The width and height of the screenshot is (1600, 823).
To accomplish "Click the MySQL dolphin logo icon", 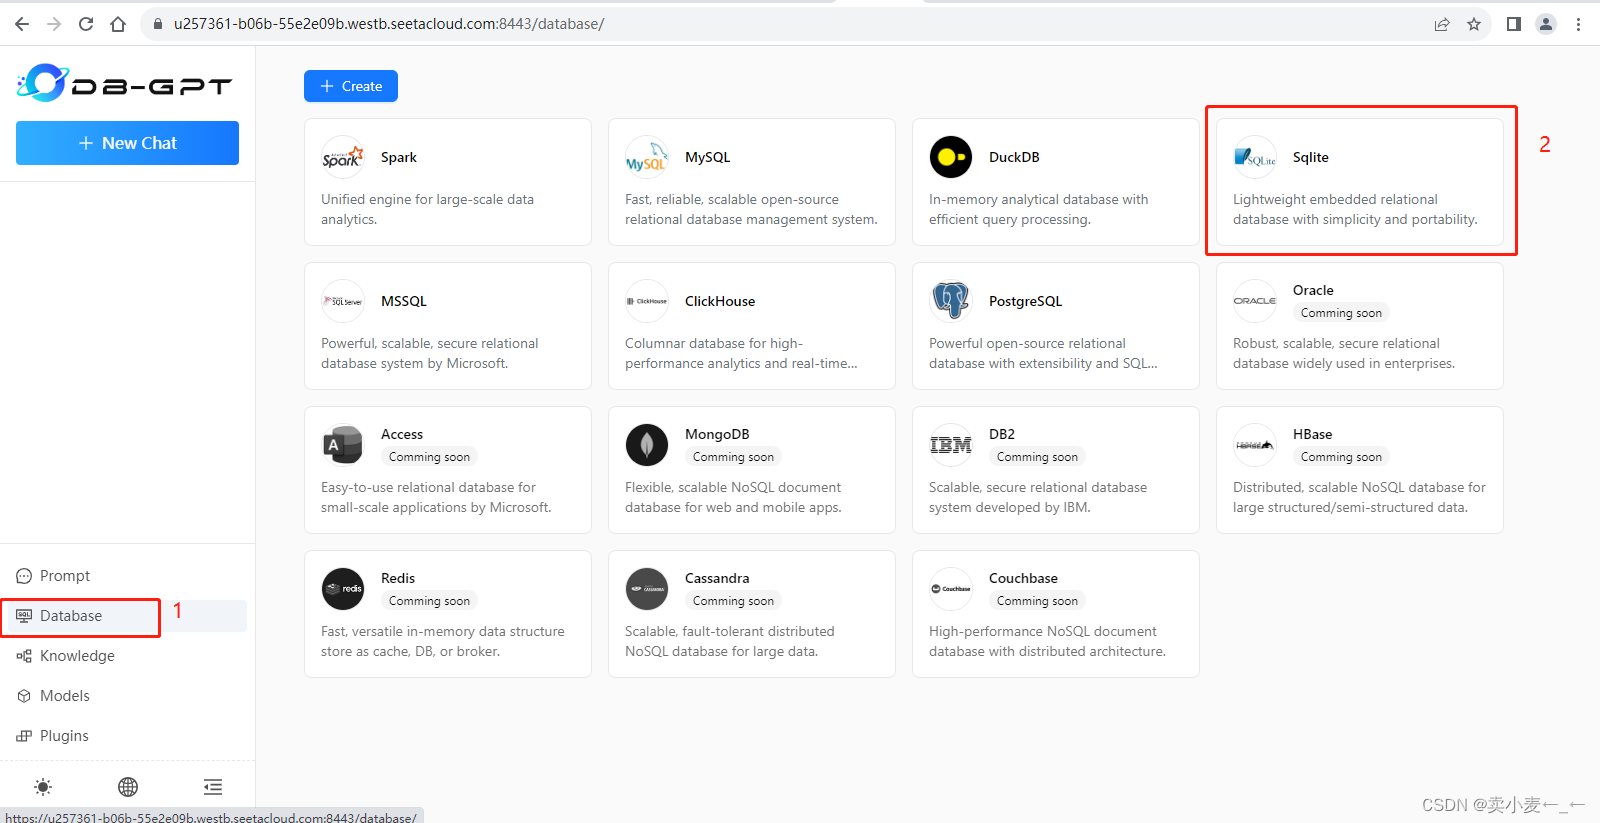I will coord(647,157).
